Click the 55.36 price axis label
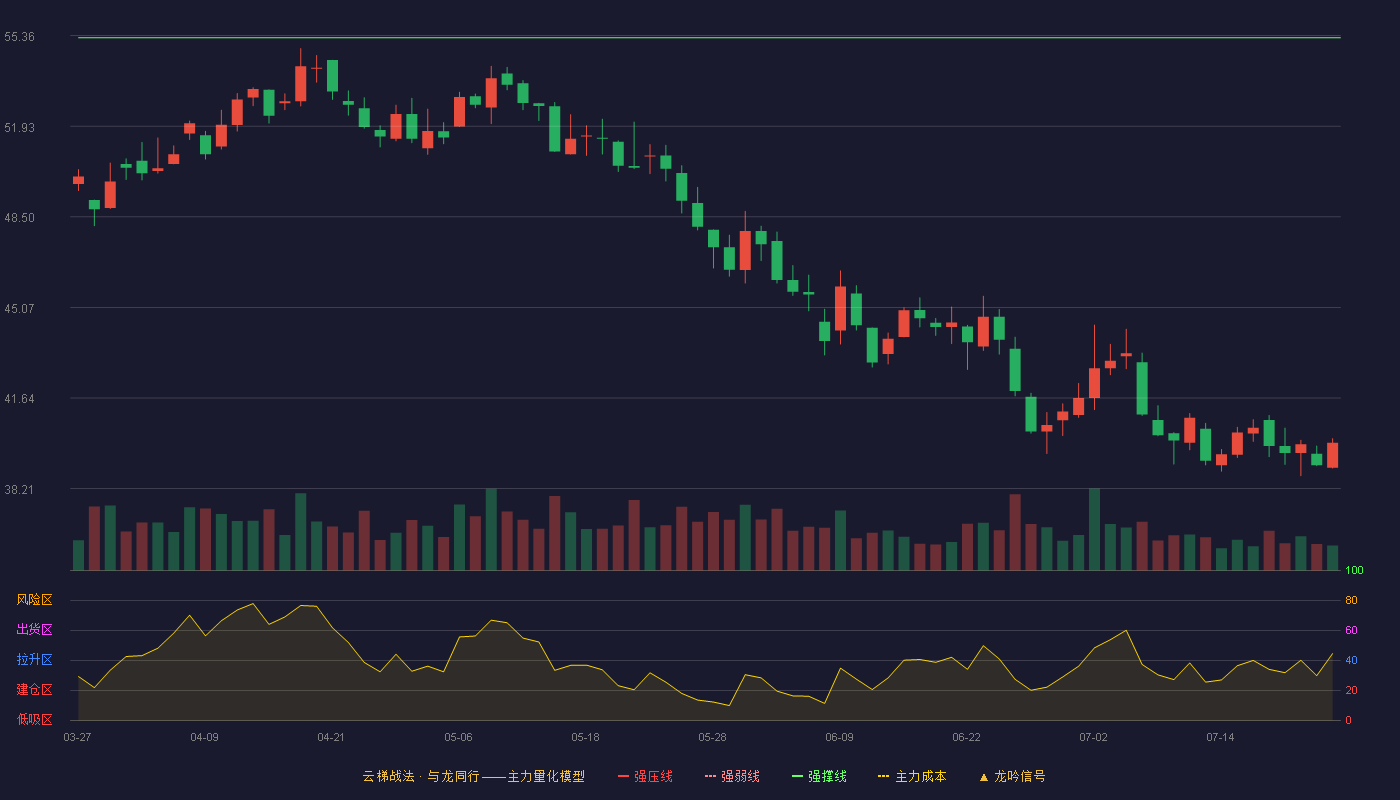The image size is (1400, 800). pos(20,37)
